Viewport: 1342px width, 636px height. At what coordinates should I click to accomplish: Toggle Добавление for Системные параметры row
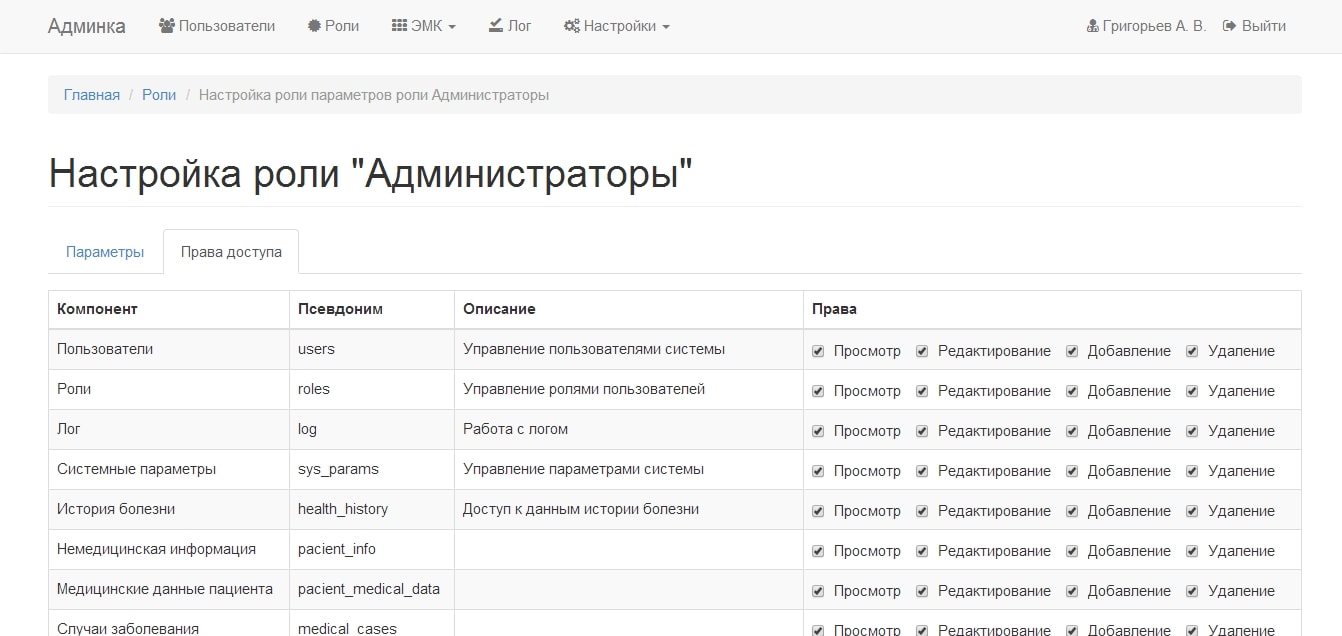[1072, 471]
